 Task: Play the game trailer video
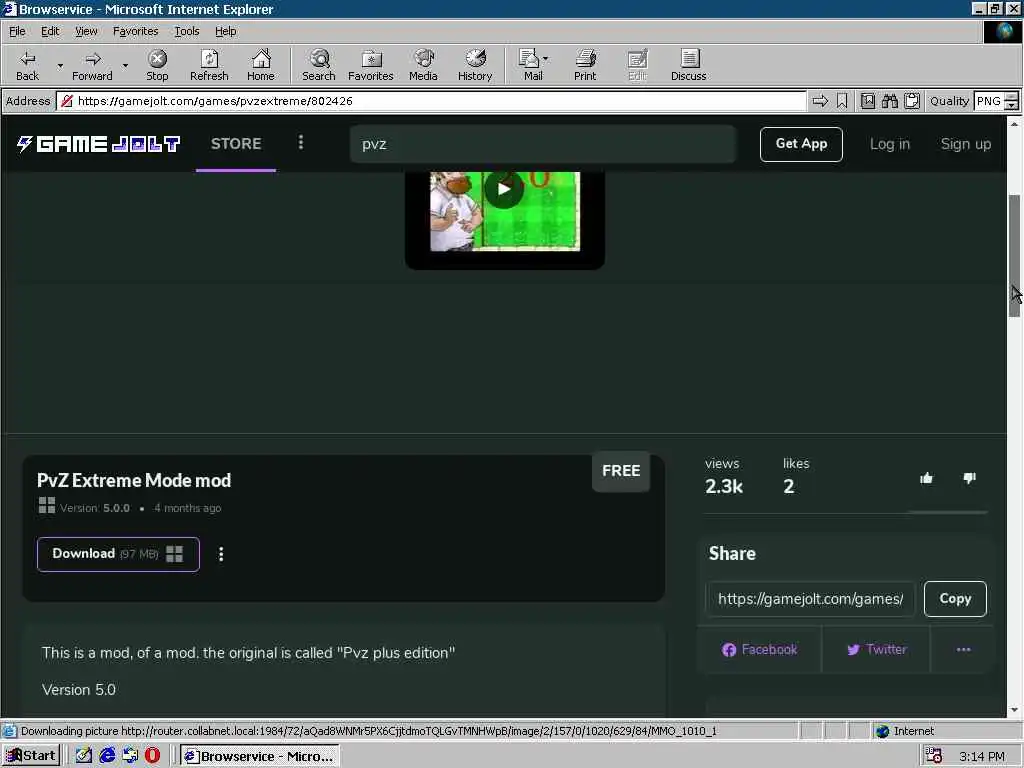click(x=503, y=189)
